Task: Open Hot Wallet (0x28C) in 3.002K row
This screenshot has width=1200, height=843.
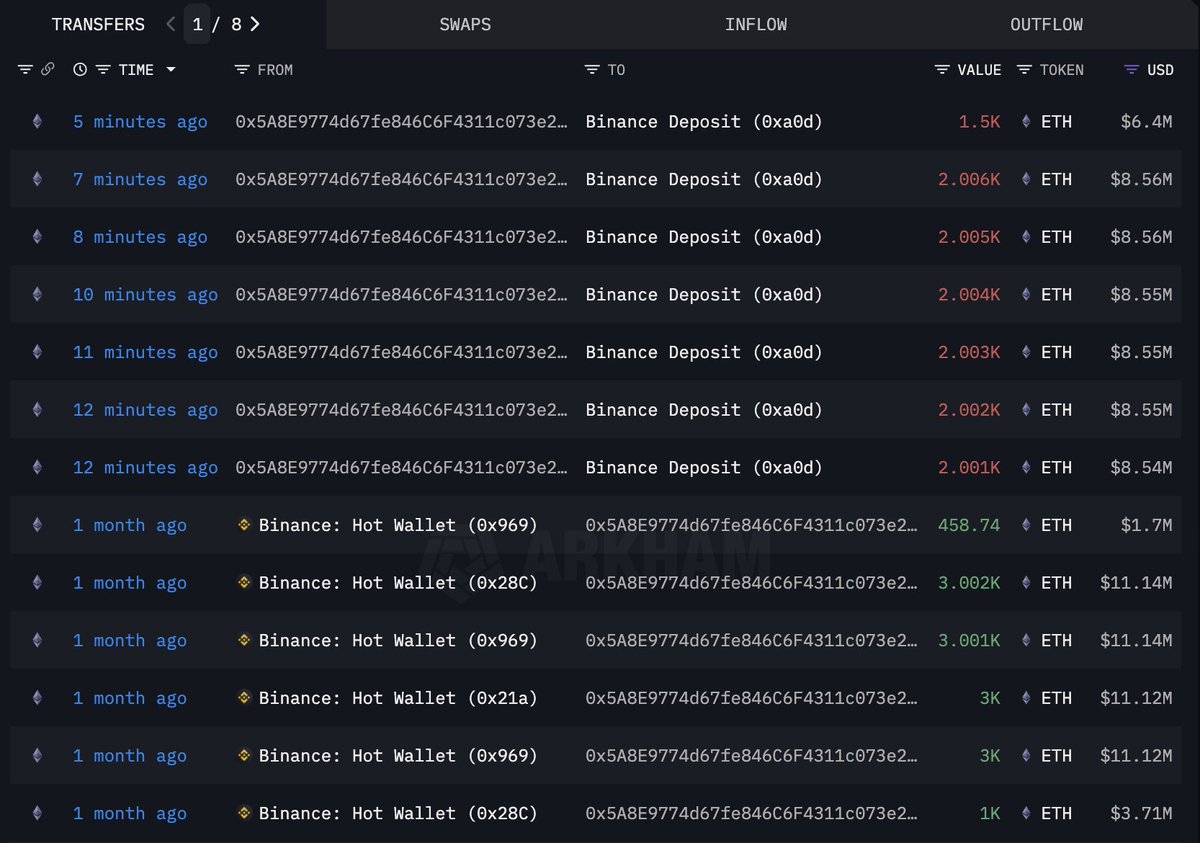Action: [398, 583]
